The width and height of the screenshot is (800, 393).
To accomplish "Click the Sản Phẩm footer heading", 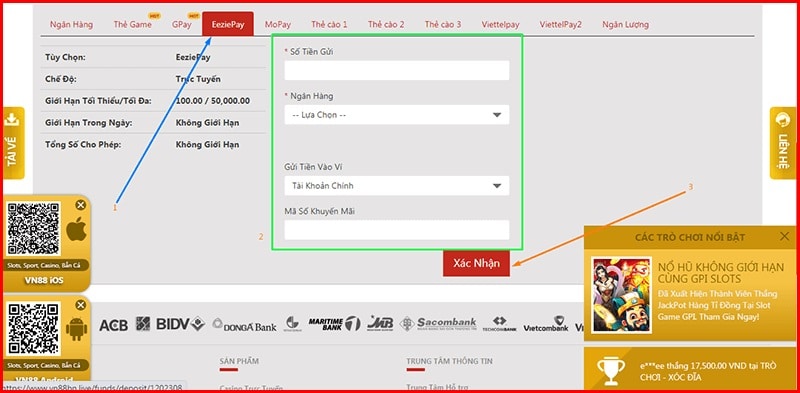I will tap(239, 361).
